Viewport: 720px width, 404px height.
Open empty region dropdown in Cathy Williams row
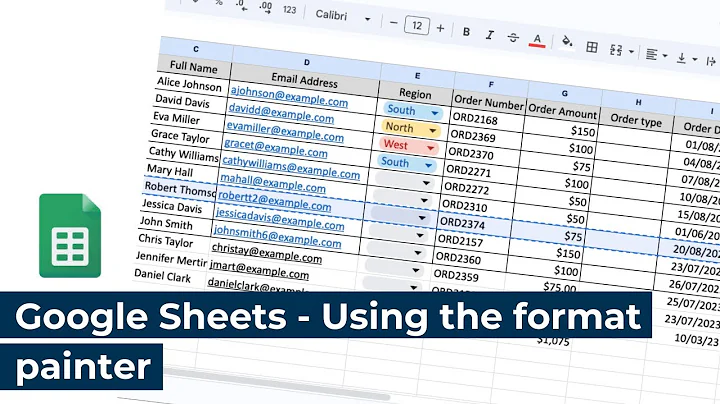click(426, 183)
